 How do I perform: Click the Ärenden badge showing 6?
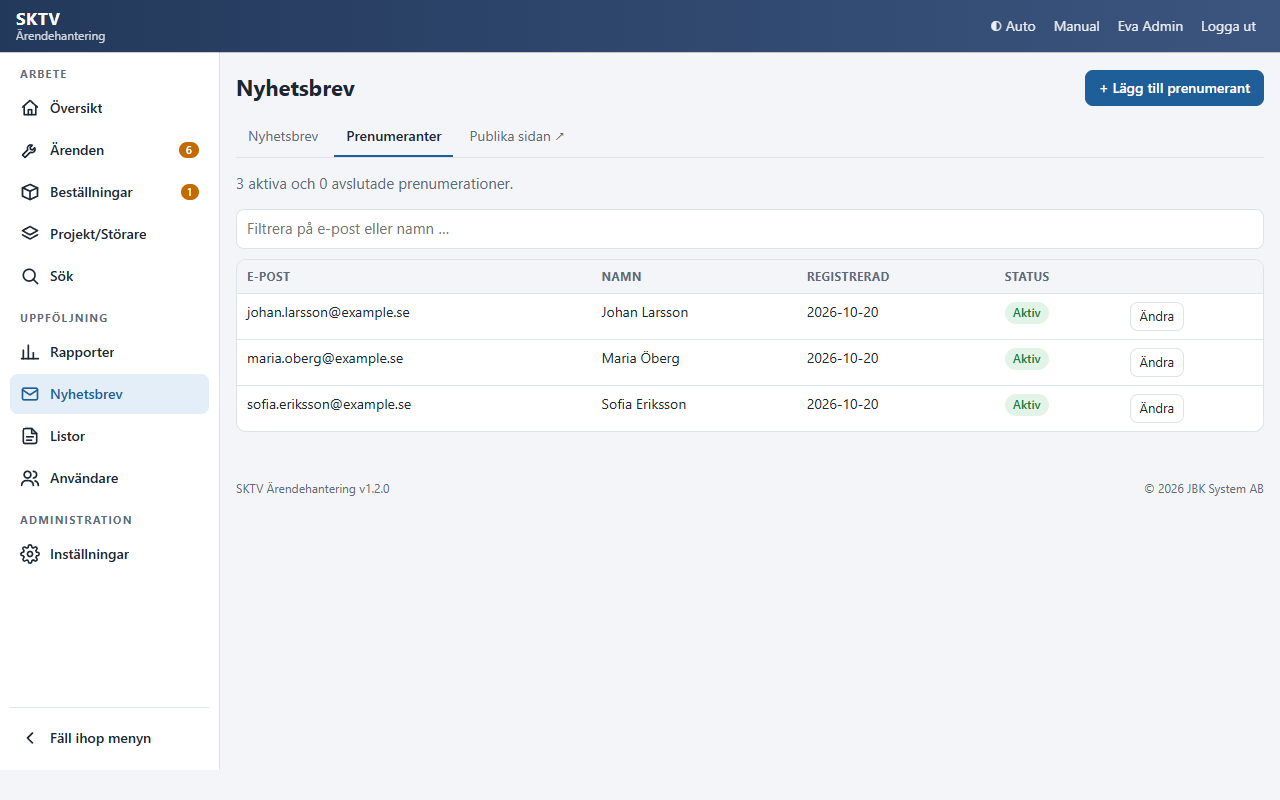point(189,150)
